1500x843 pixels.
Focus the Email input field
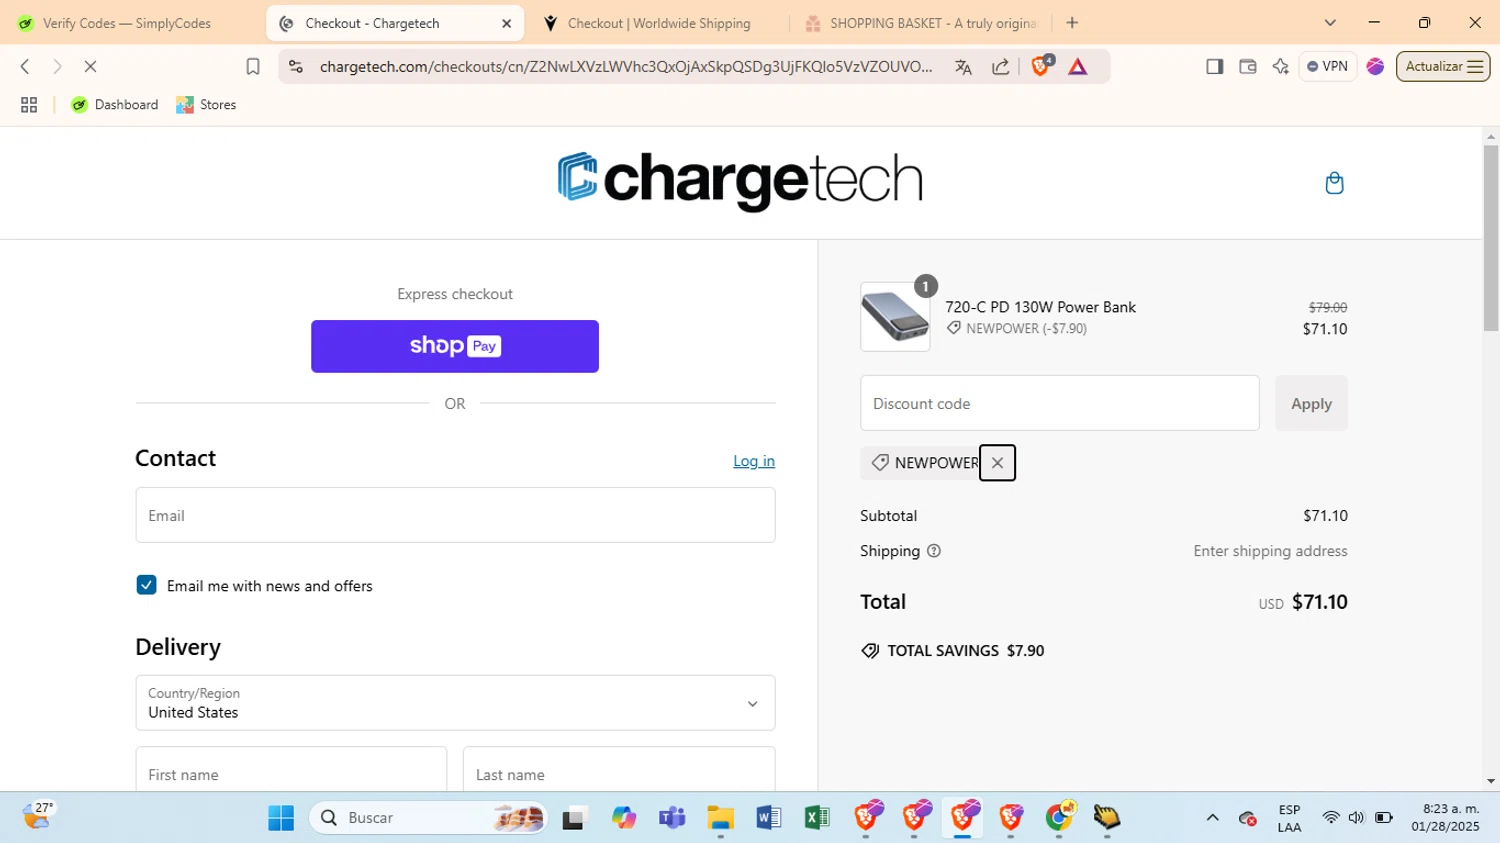pos(455,515)
